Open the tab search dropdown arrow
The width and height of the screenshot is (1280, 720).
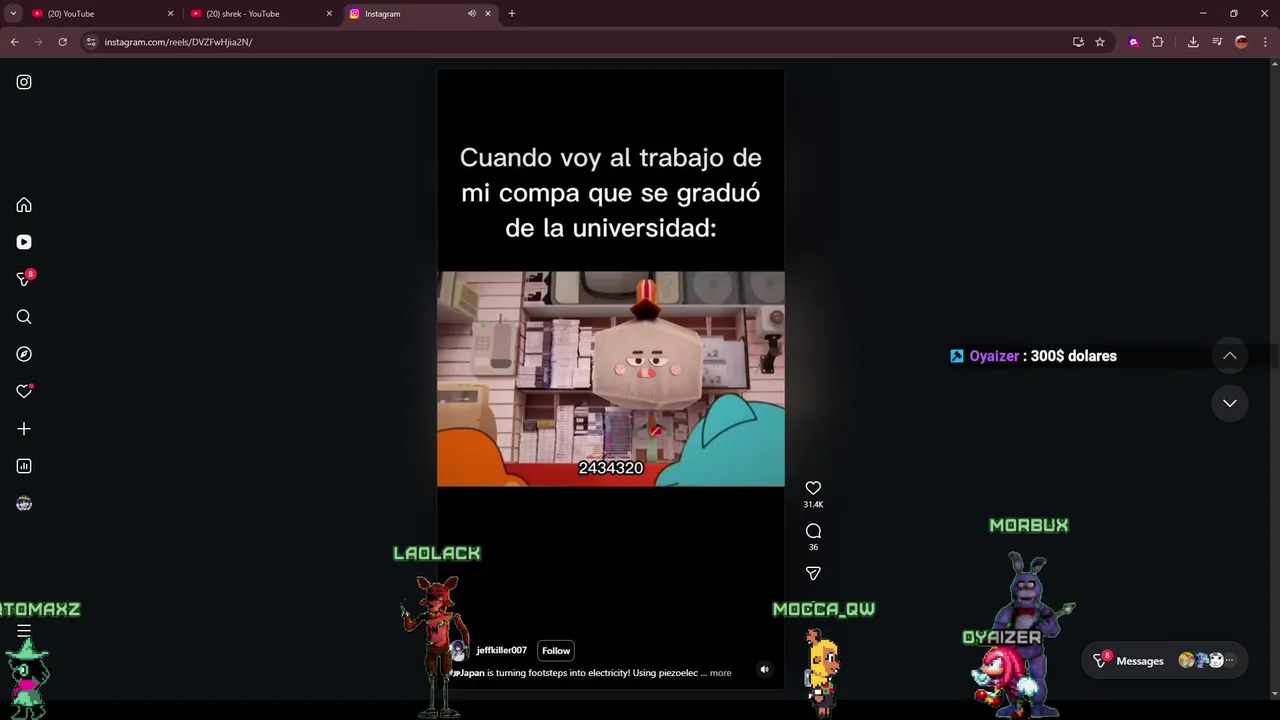[13, 14]
